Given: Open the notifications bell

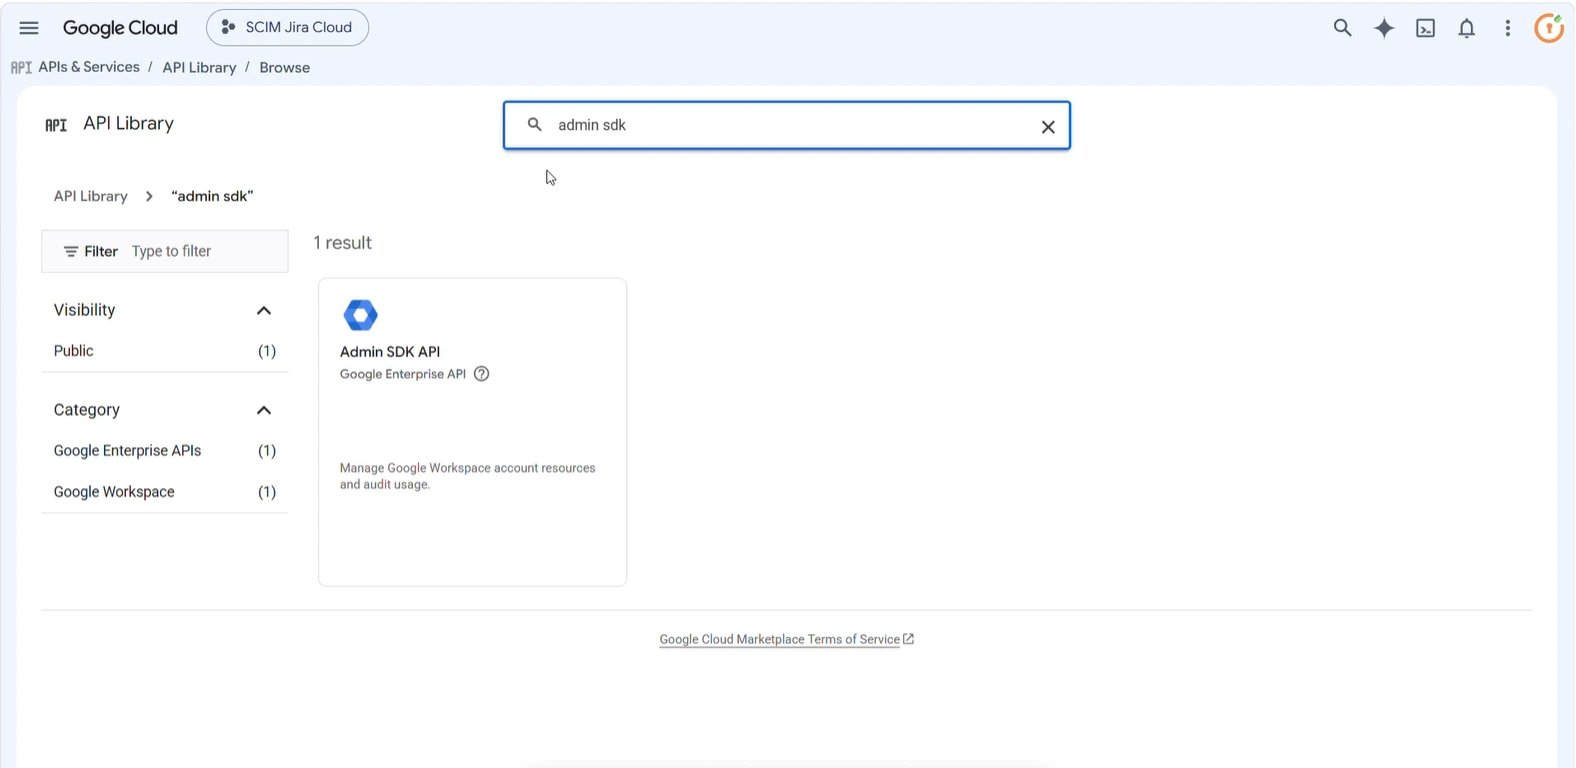Looking at the screenshot, I should point(1467,28).
